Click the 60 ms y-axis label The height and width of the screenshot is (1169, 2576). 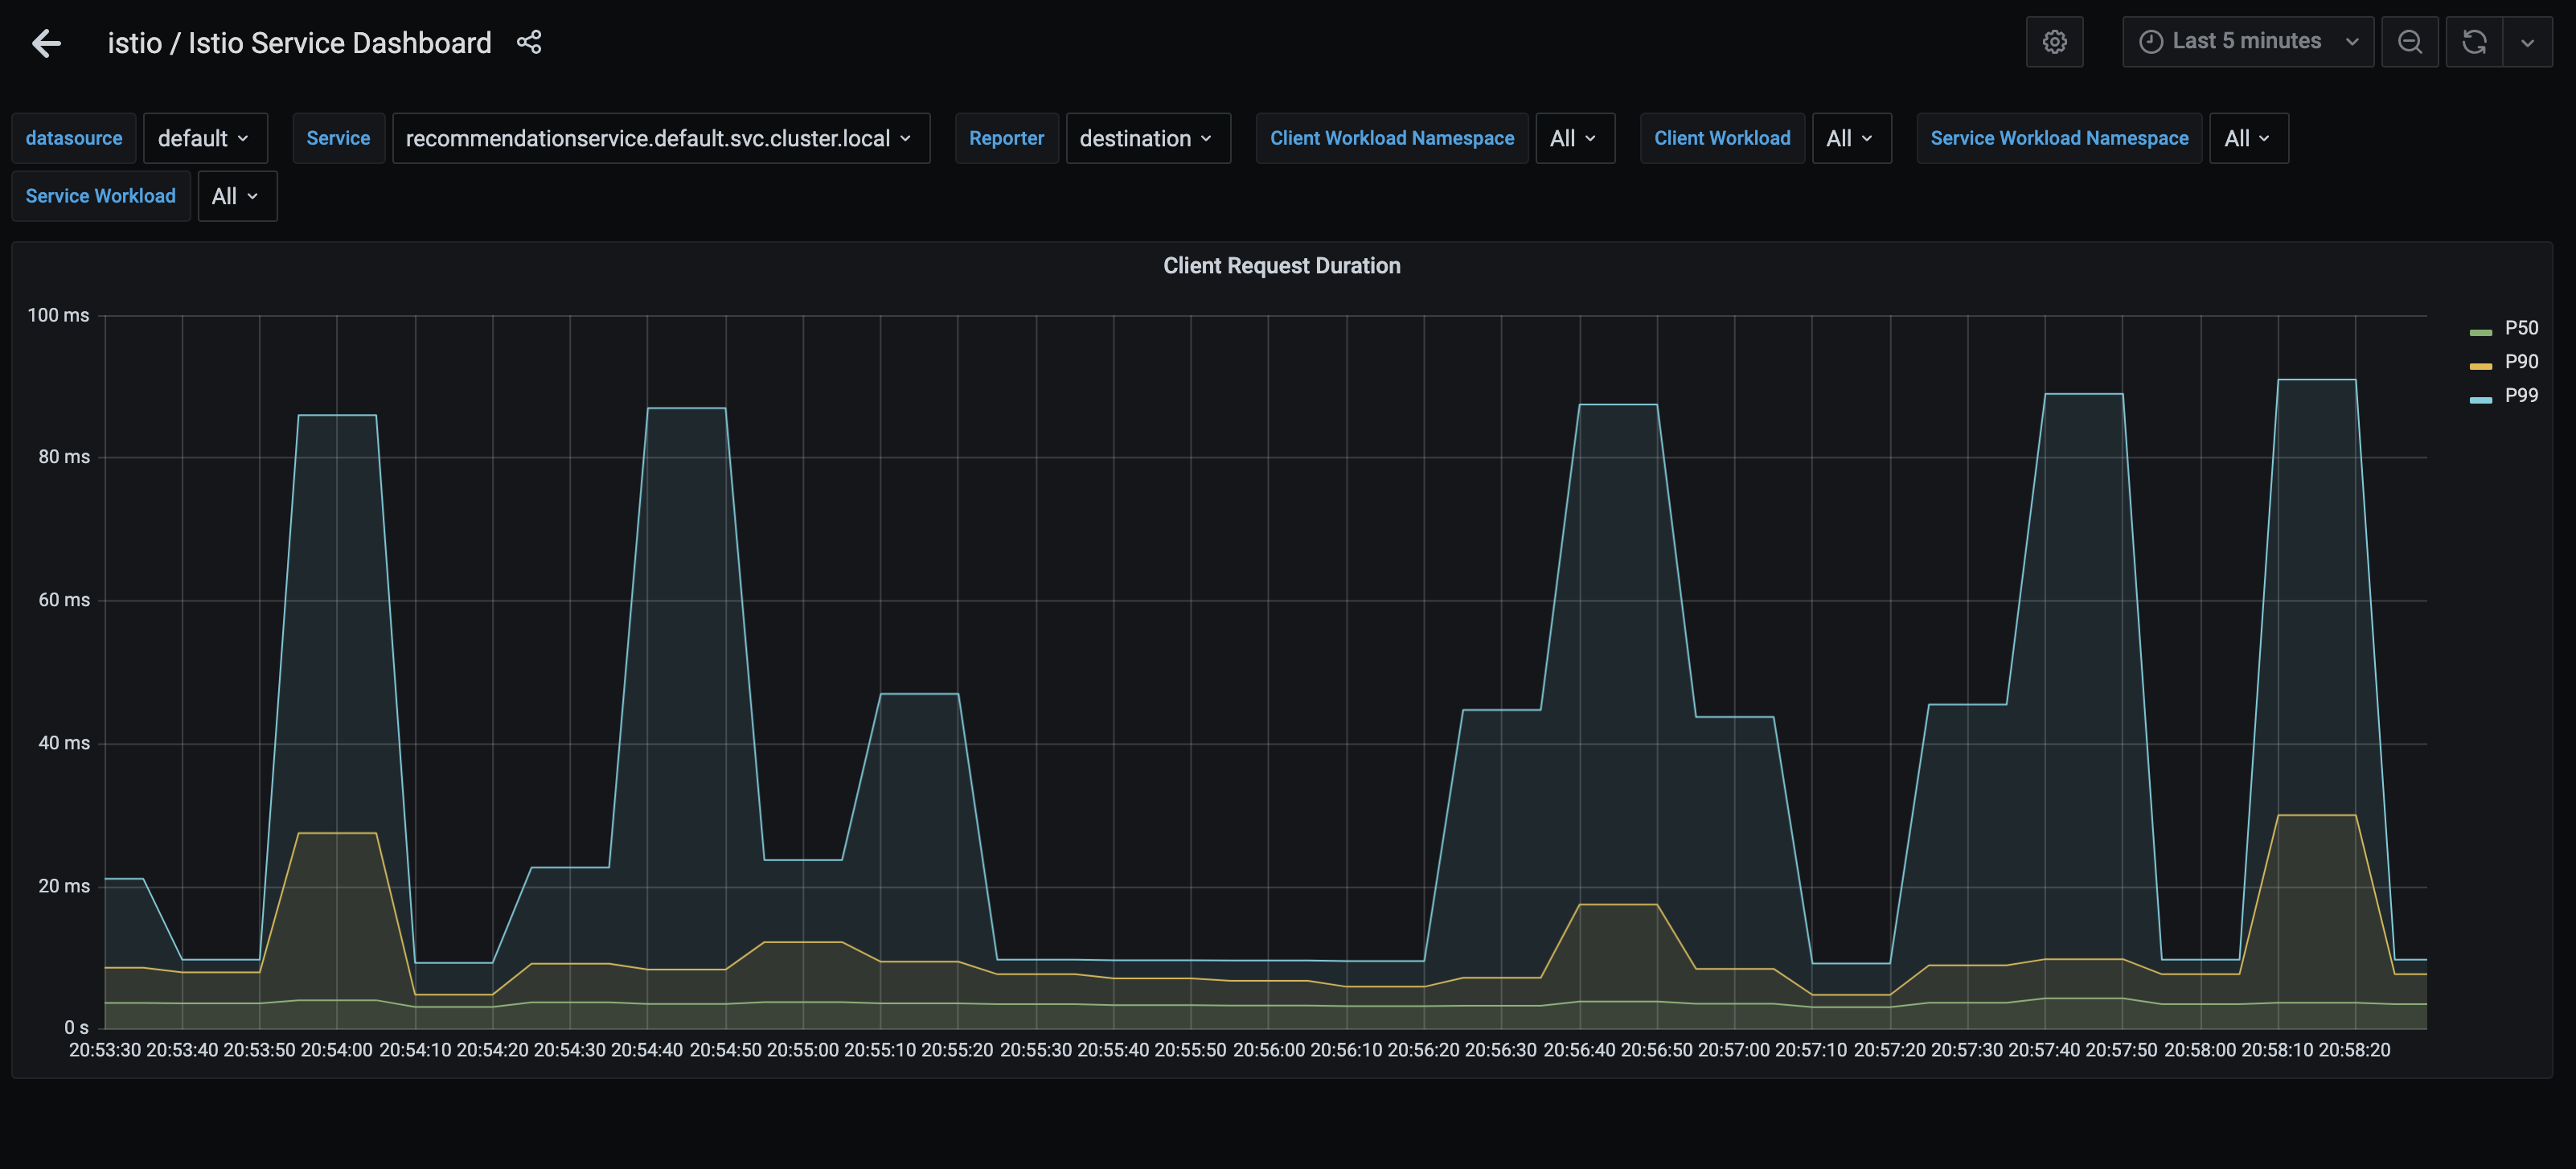64,600
